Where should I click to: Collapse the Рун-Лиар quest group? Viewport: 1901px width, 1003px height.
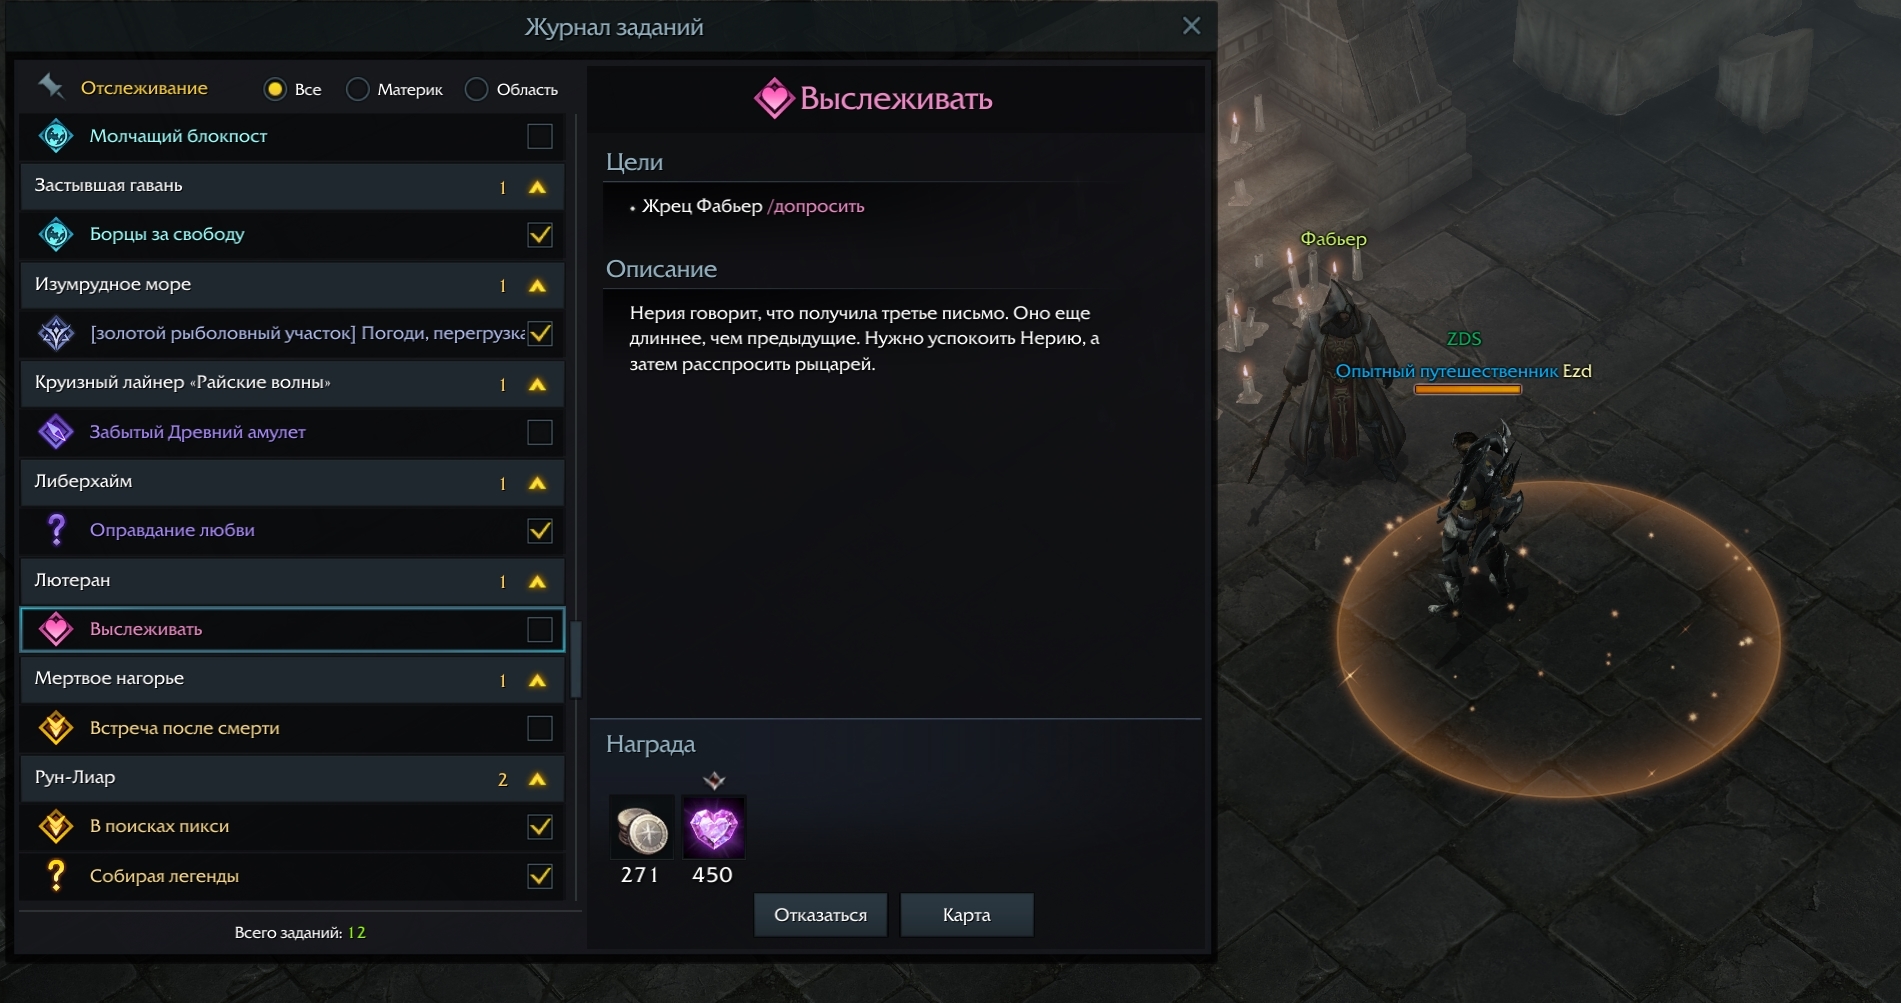pos(537,778)
